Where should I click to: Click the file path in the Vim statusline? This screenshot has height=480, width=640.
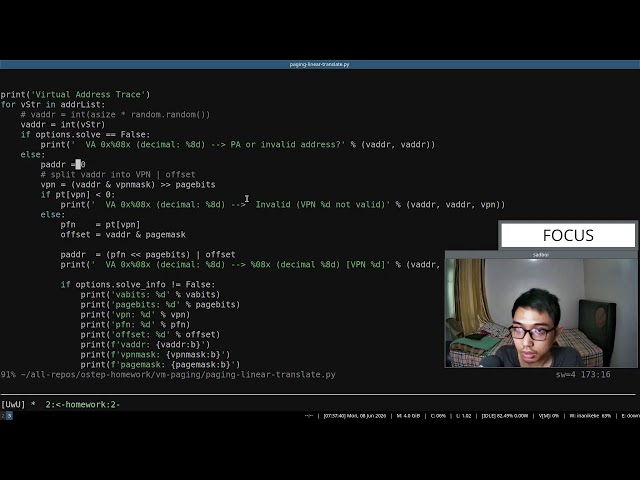[178, 374]
